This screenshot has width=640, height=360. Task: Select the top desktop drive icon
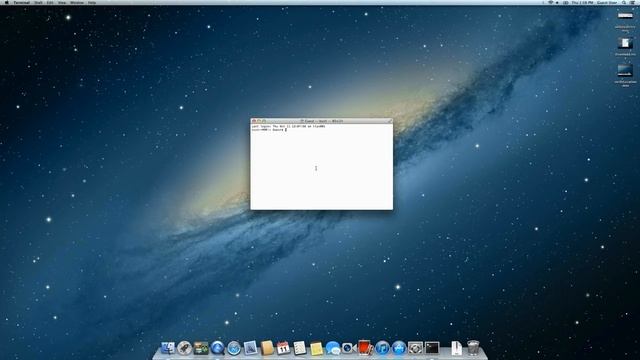(625, 16)
